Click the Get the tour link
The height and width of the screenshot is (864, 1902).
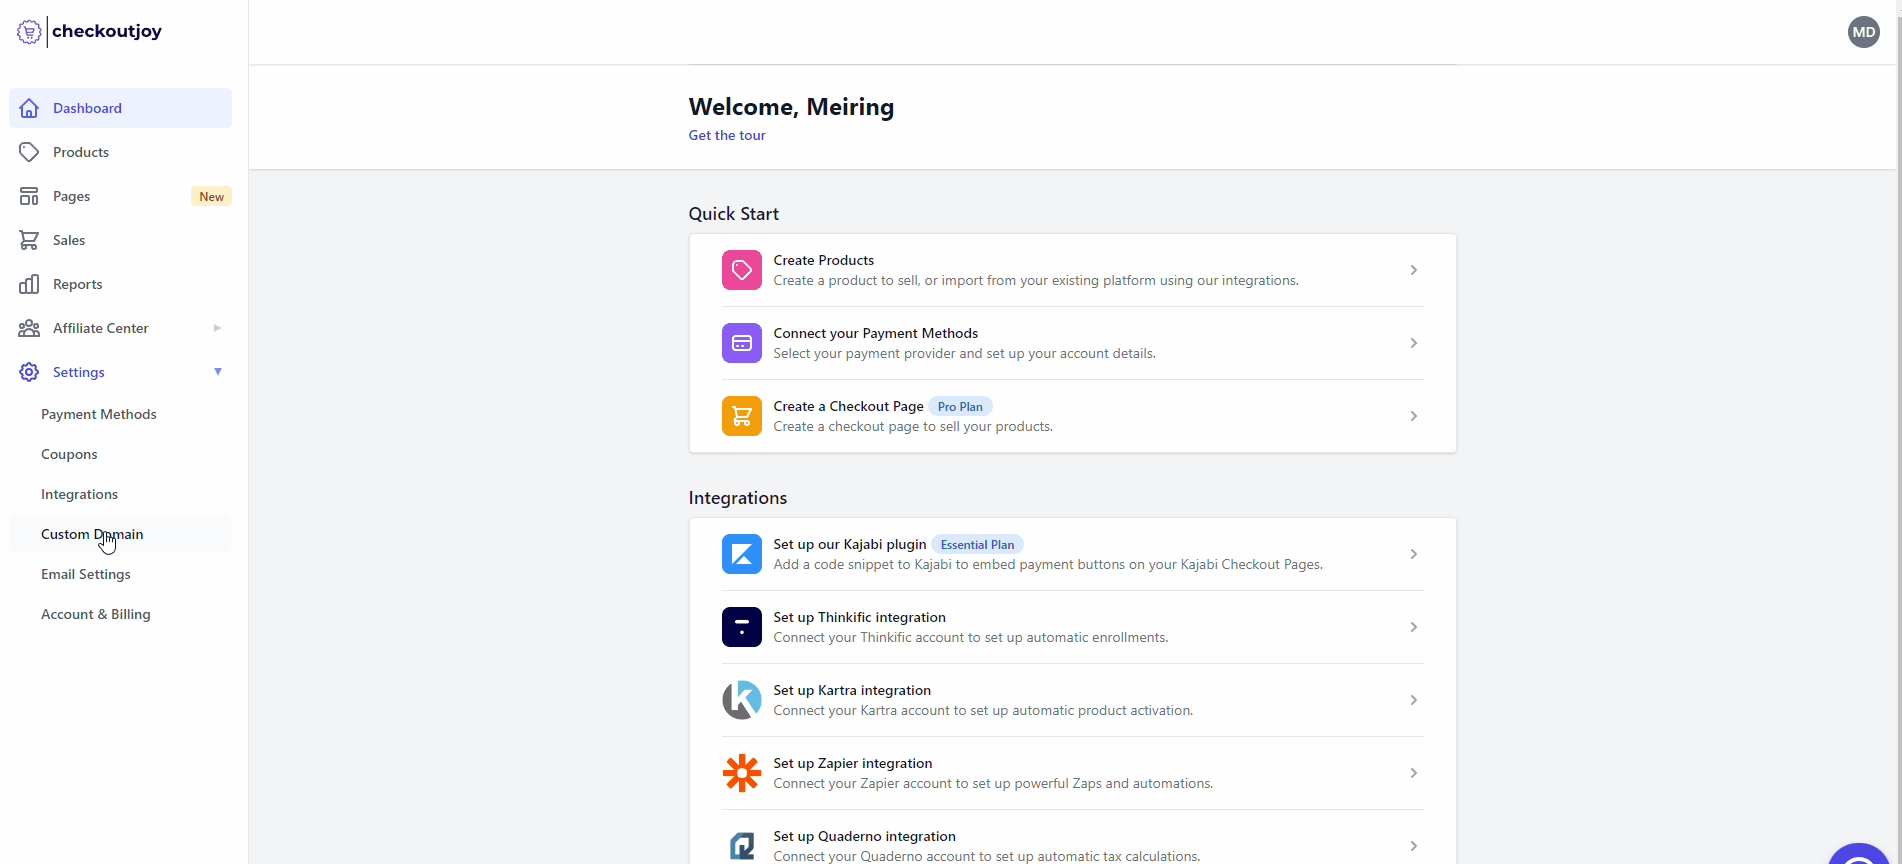(727, 135)
